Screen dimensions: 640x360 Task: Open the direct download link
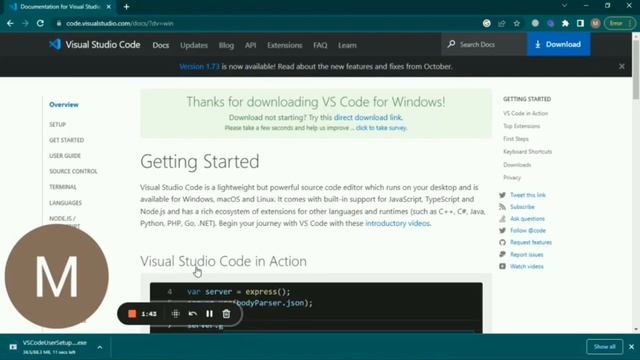[x=368, y=118]
